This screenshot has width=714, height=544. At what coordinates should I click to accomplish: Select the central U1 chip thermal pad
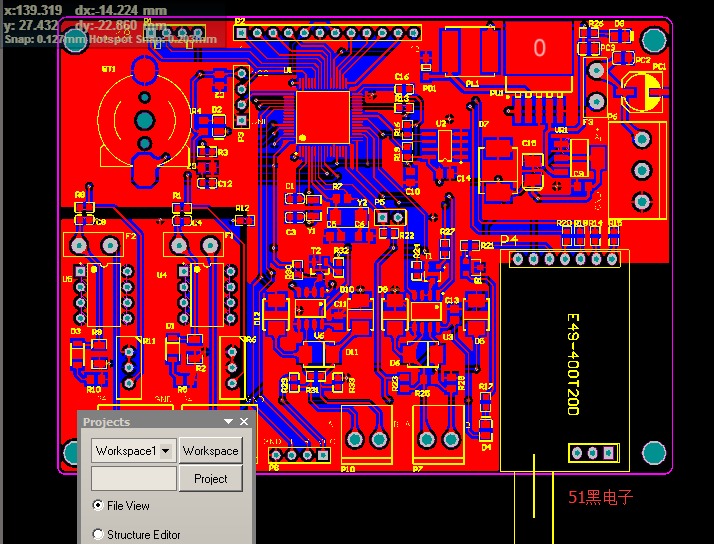[x=323, y=118]
